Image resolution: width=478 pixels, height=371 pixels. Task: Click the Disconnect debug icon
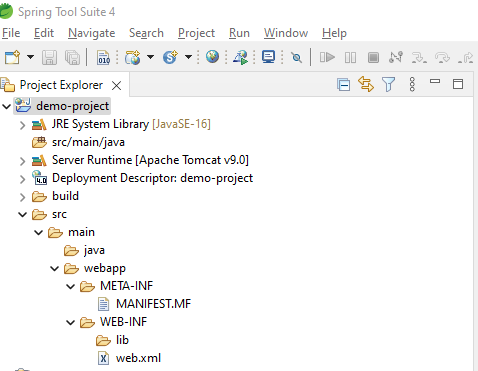396,57
